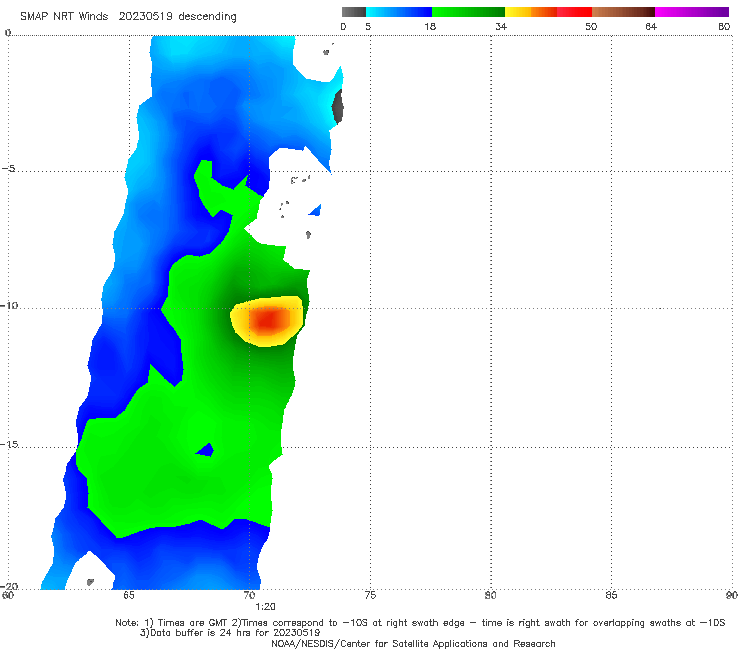740x650 pixels.
Task: Click the latitude axis label '-15'
Action: click(x=9, y=444)
